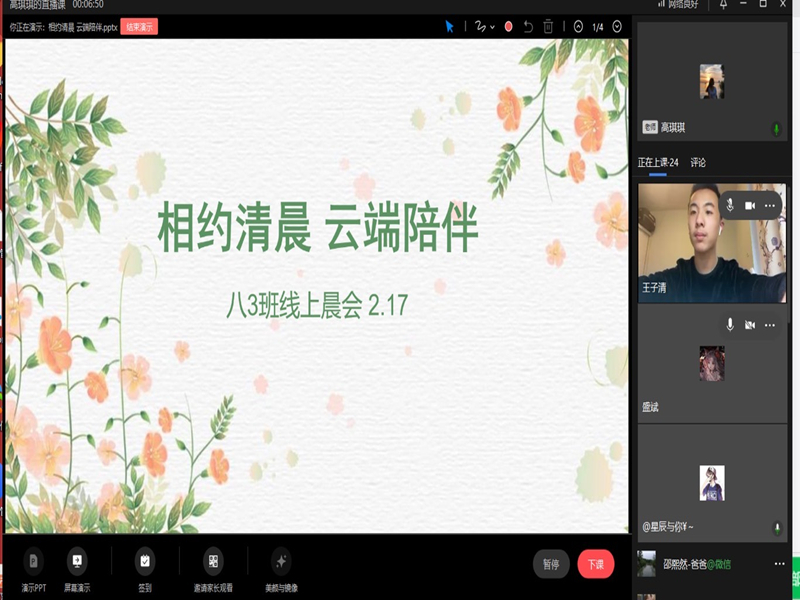Select the 正在上课·24 participants tab
The image size is (800, 600).
pyautogui.click(x=659, y=162)
